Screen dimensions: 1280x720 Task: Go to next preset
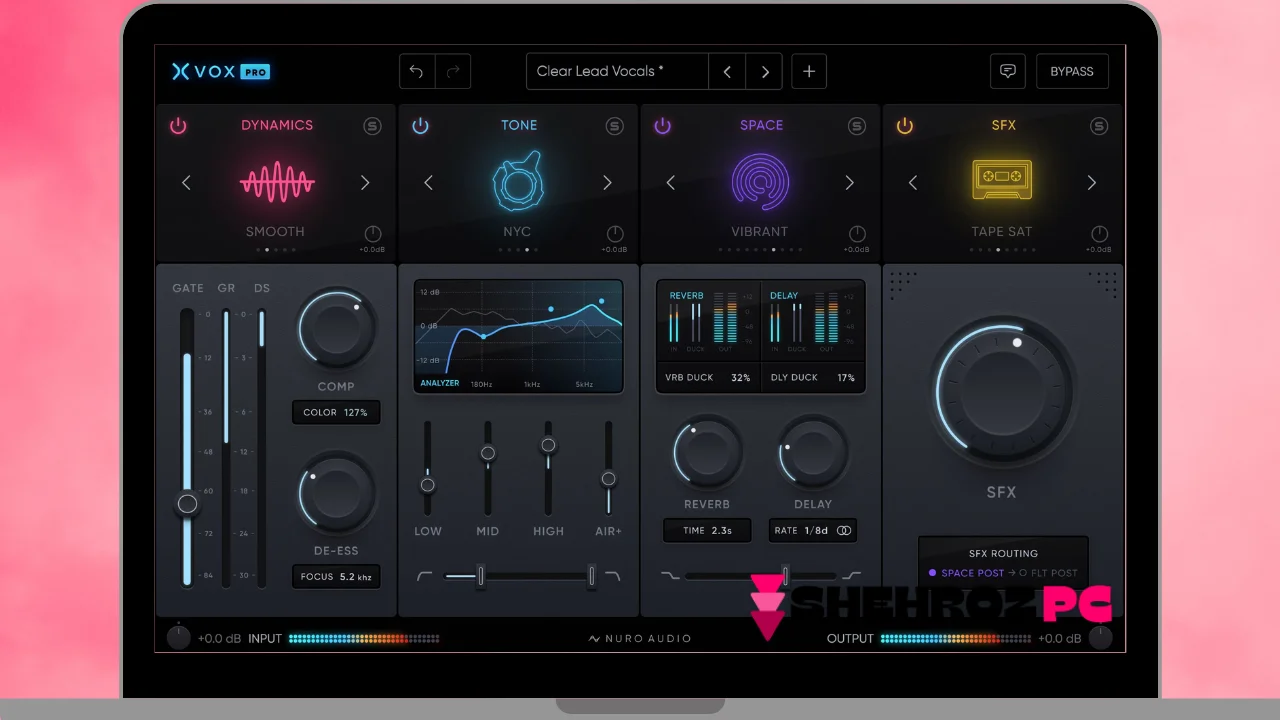(765, 71)
